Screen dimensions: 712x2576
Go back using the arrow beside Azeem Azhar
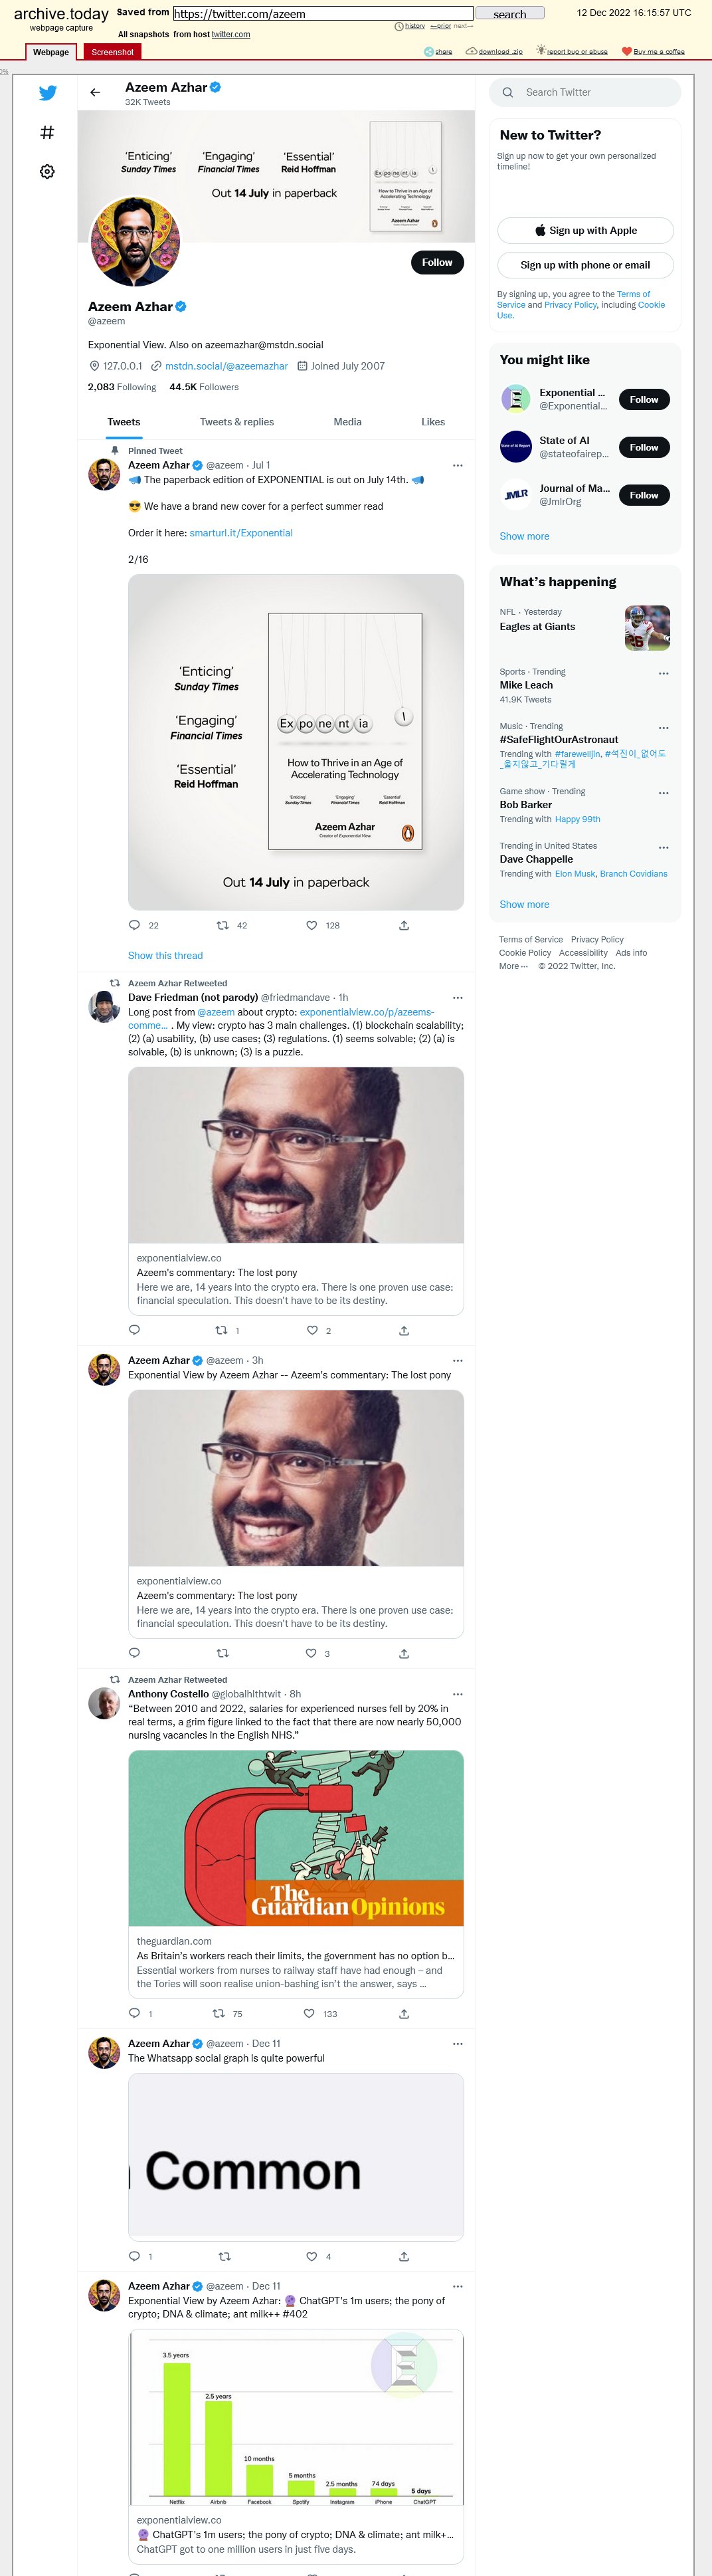(x=95, y=93)
